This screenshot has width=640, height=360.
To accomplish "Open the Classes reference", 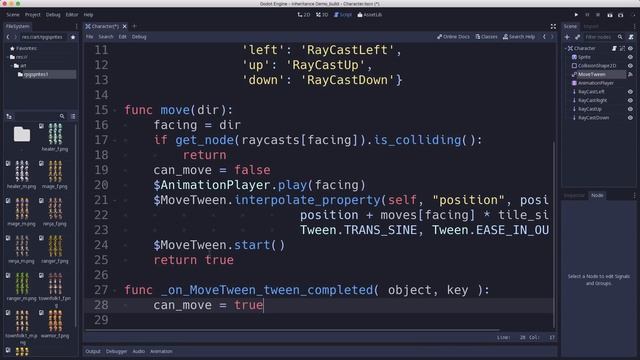I will 487,37.
